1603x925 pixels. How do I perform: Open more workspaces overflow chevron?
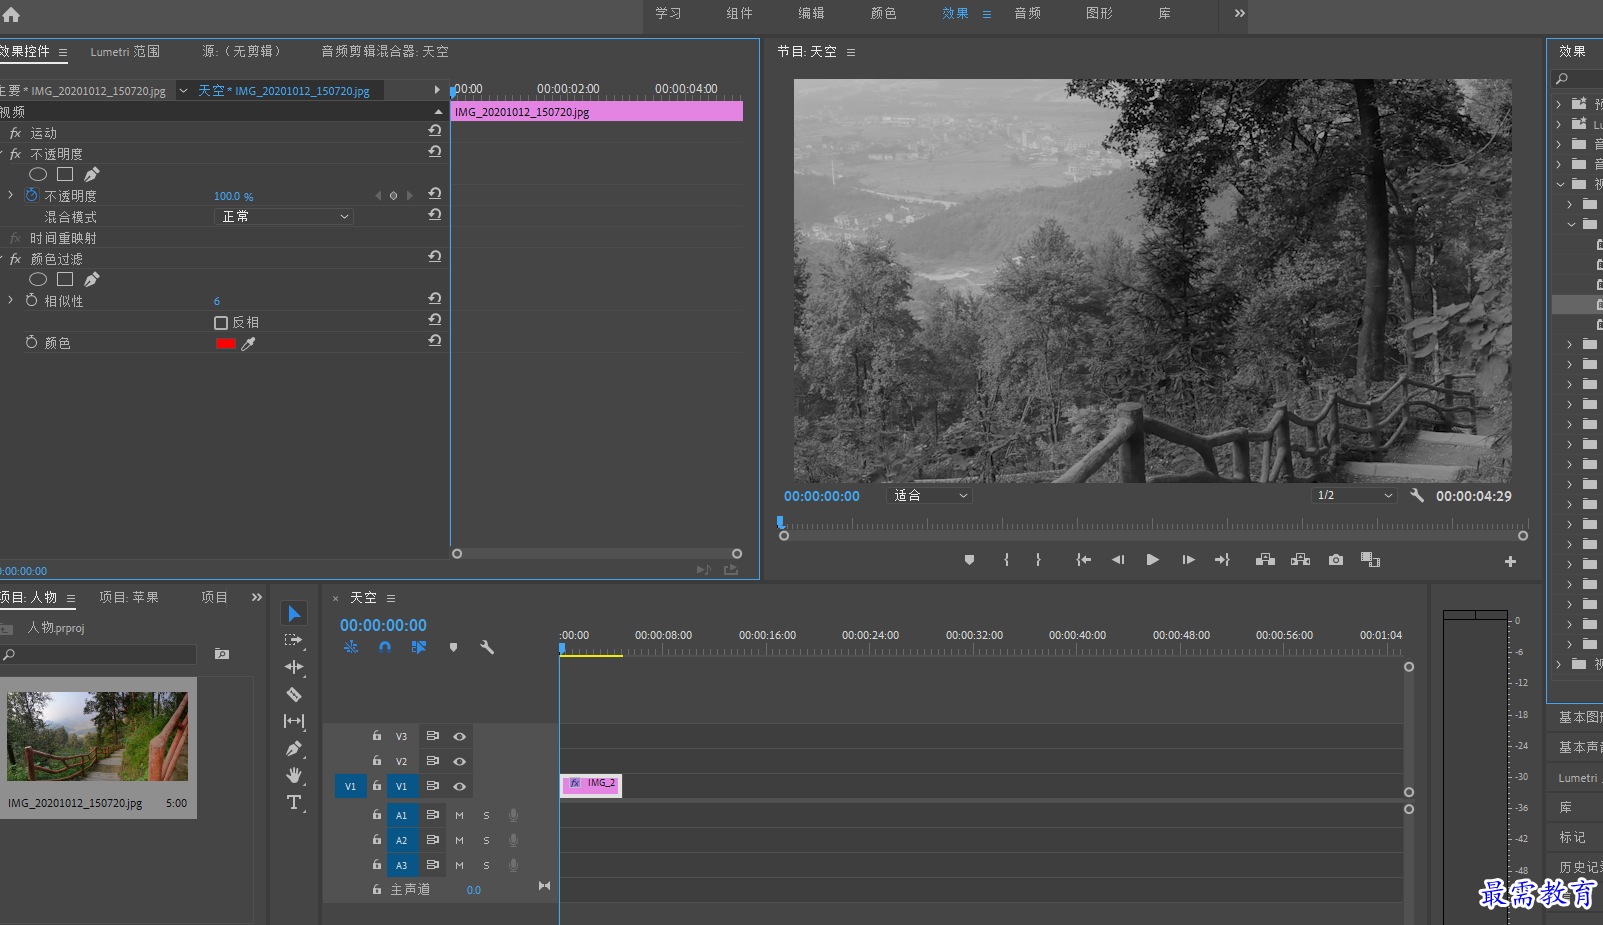tap(1240, 13)
